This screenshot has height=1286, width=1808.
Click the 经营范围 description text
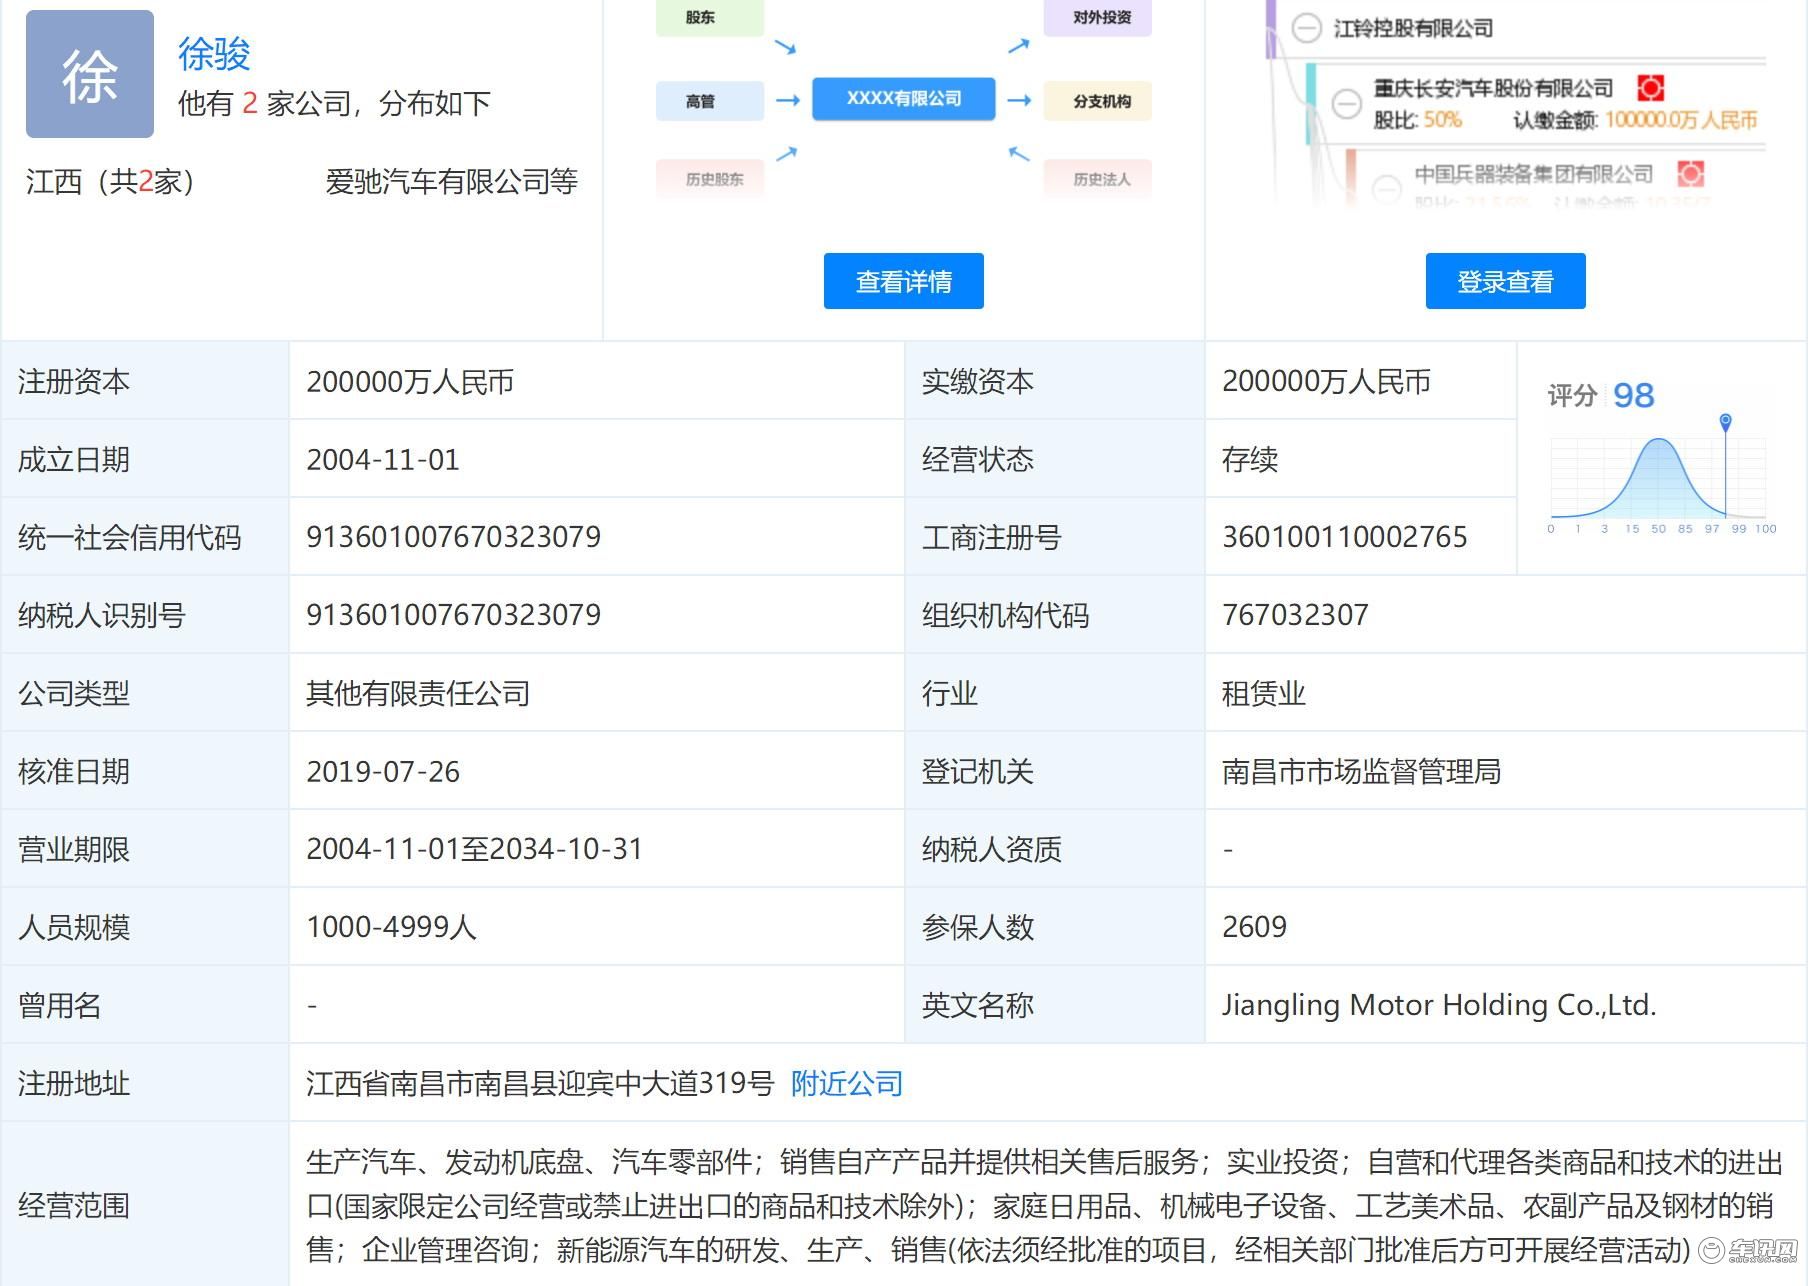tap(1044, 1206)
